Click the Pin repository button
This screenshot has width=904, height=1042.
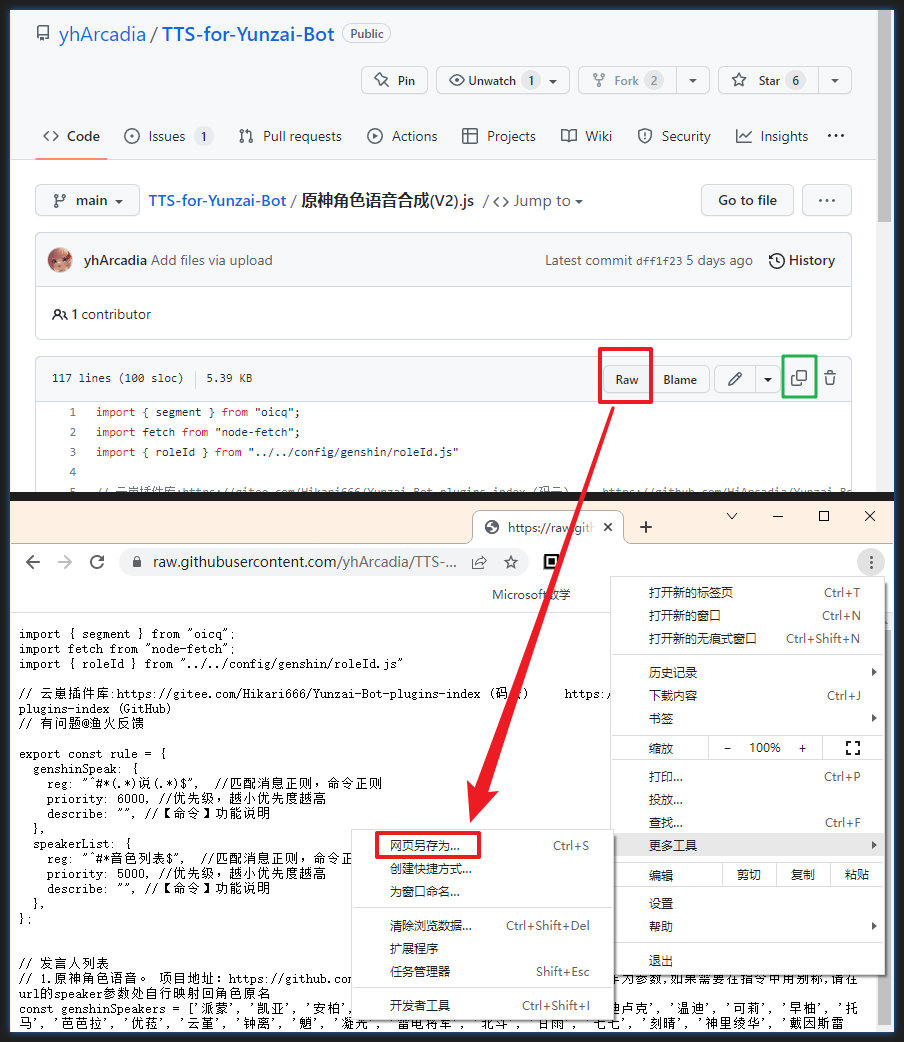[x=394, y=80]
